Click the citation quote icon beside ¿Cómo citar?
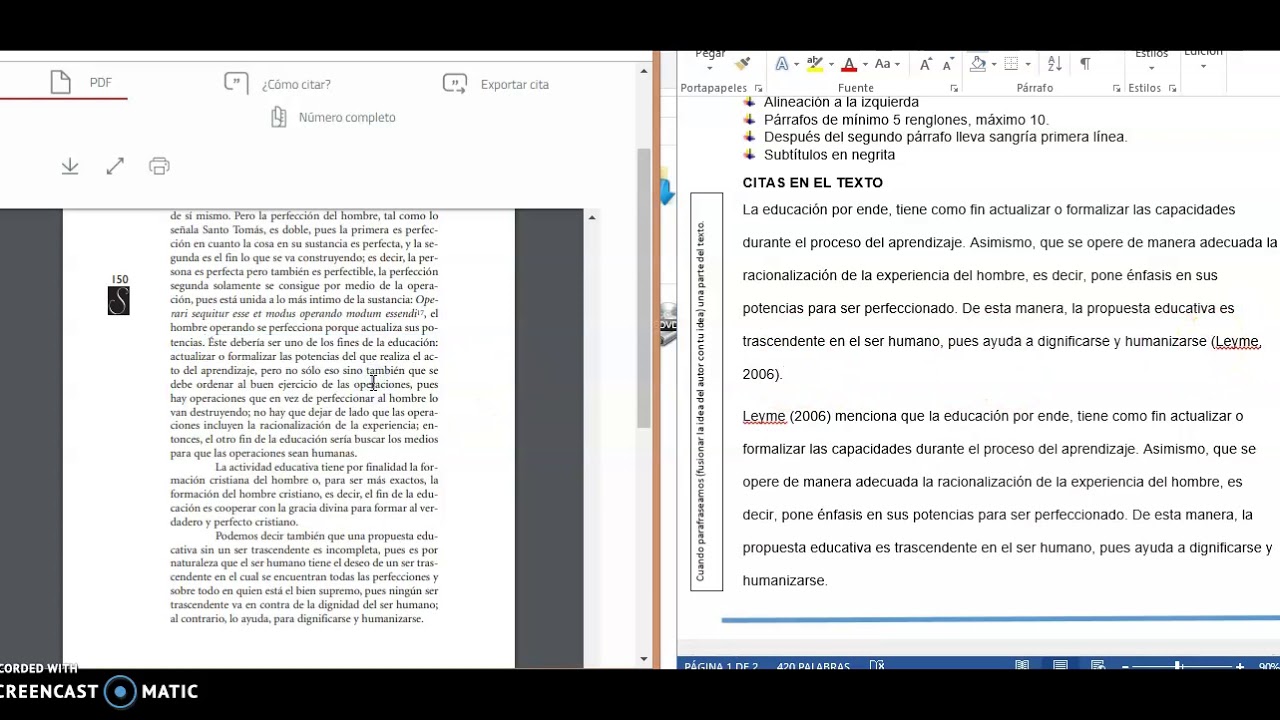Screen dimensions: 1280x720 tap(236, 83)
